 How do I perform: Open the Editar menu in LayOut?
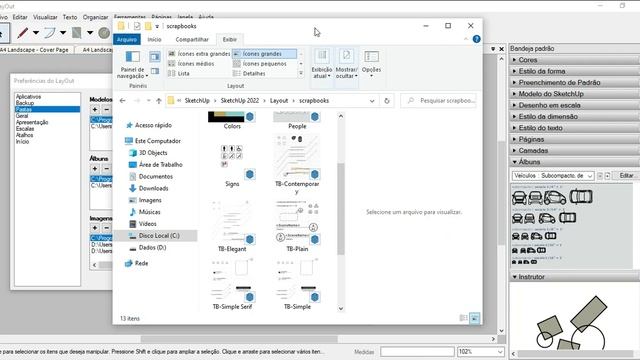tap(20, 17)
